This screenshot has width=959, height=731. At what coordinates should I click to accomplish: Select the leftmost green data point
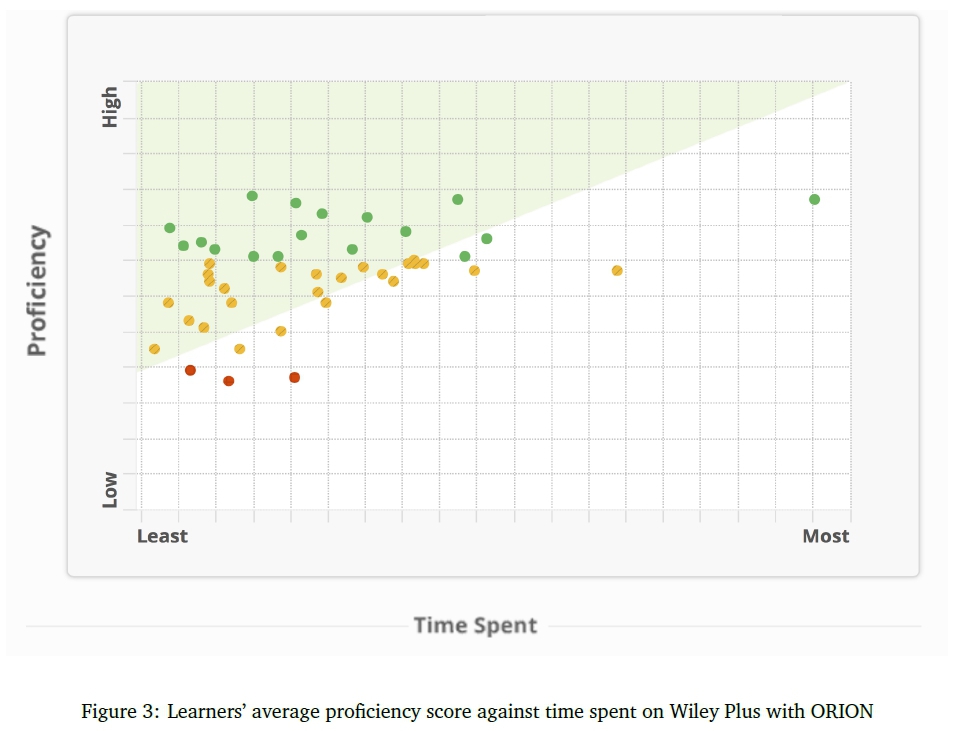(x=169, y=228)
